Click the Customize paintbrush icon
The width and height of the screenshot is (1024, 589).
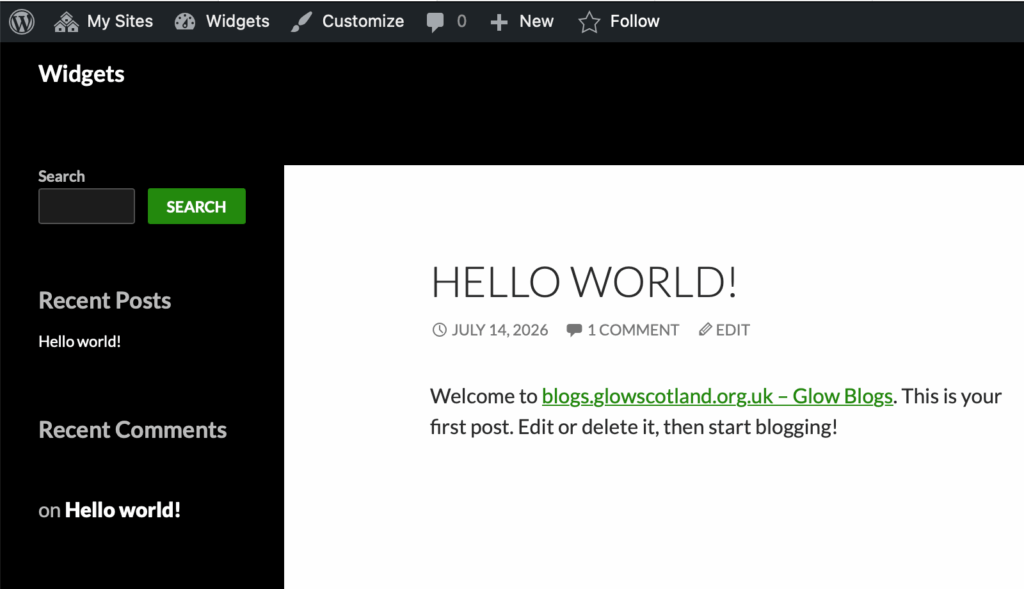coord(301,22)
